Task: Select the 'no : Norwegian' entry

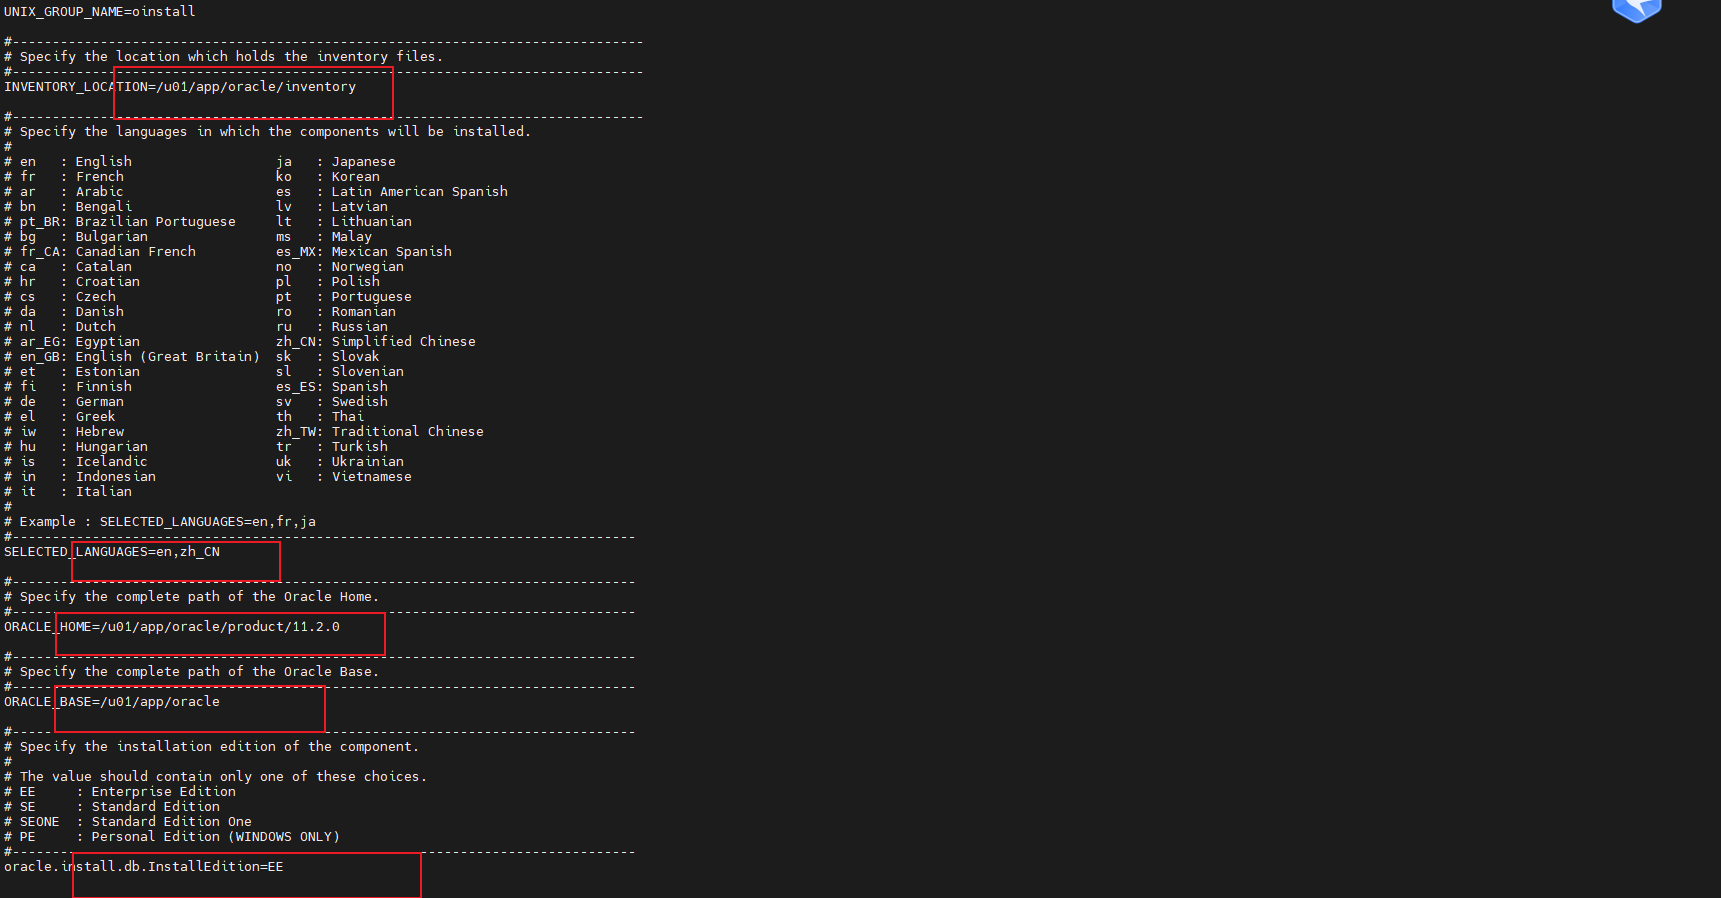Action: tap(340, 267)
